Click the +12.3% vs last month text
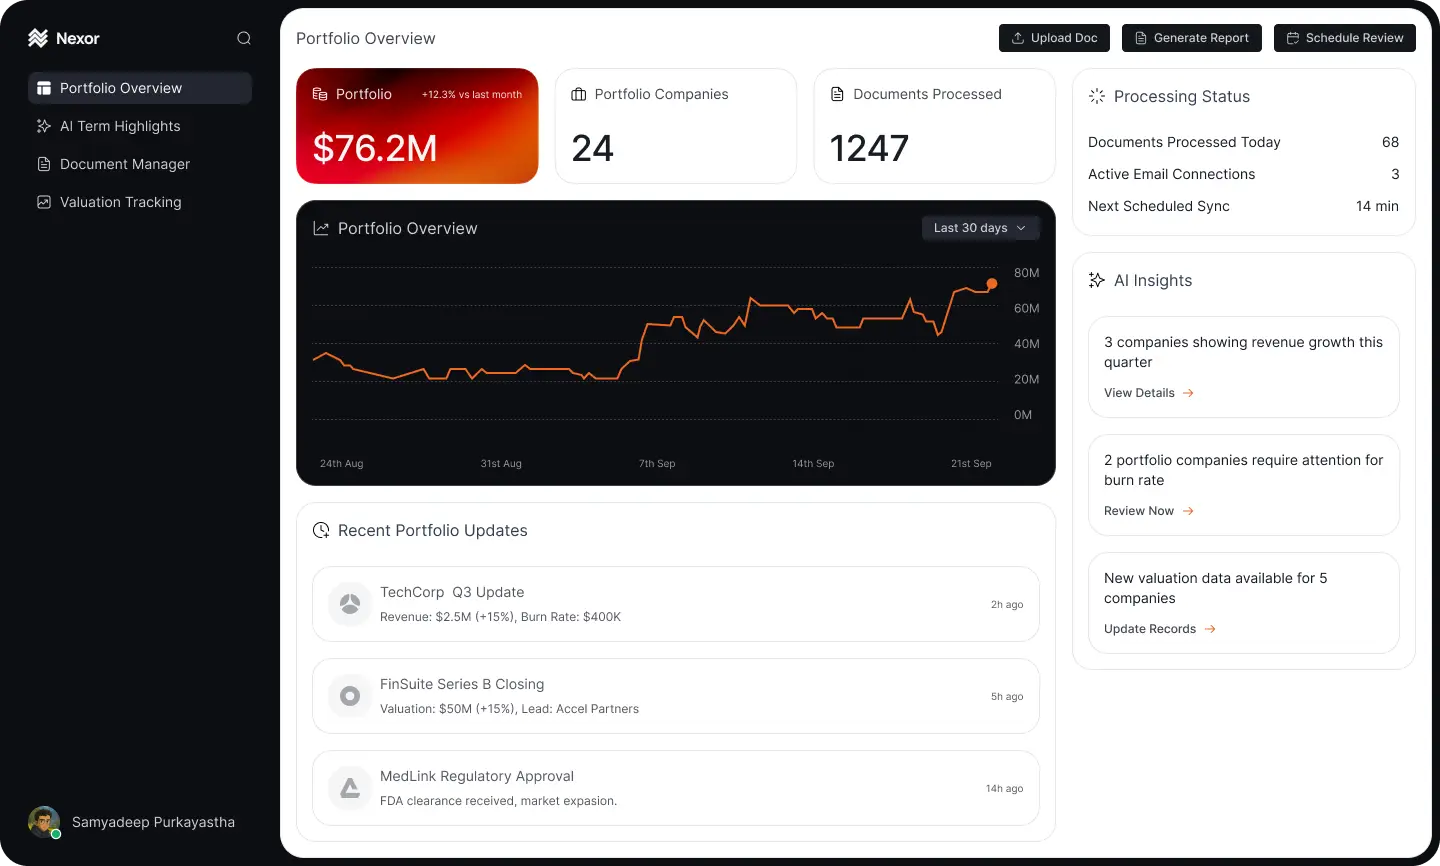The width and height of the screenshot is (1440, 866). pyautogui.click(x=472, y=95)
